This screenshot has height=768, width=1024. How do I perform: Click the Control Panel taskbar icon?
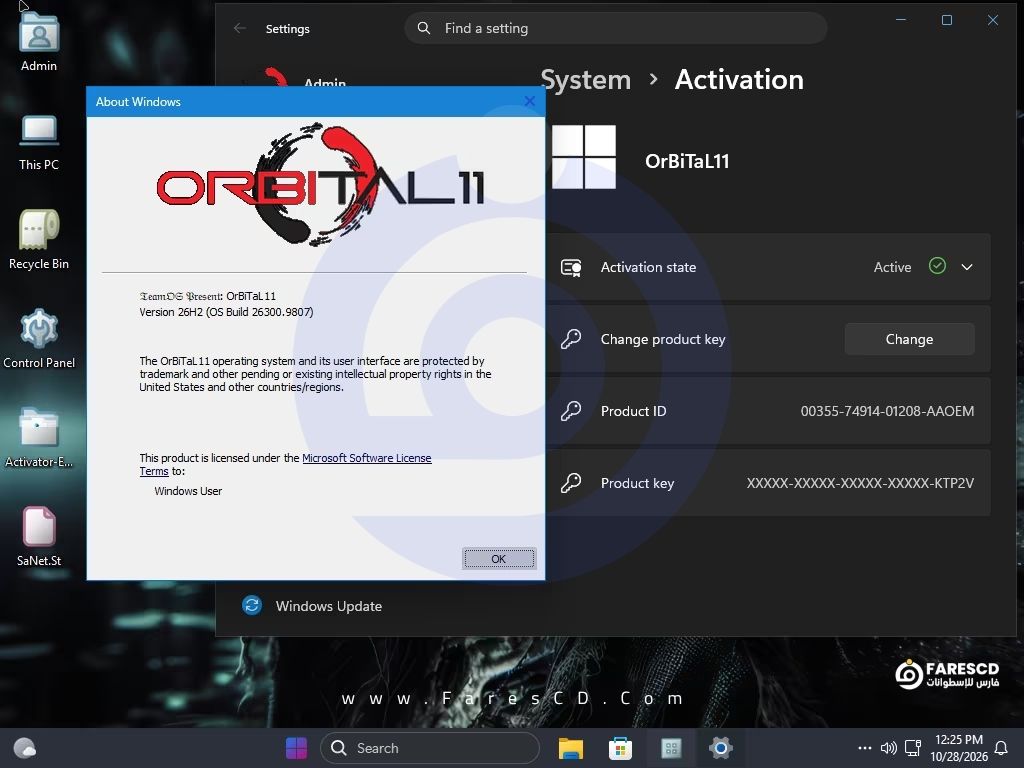671,748
